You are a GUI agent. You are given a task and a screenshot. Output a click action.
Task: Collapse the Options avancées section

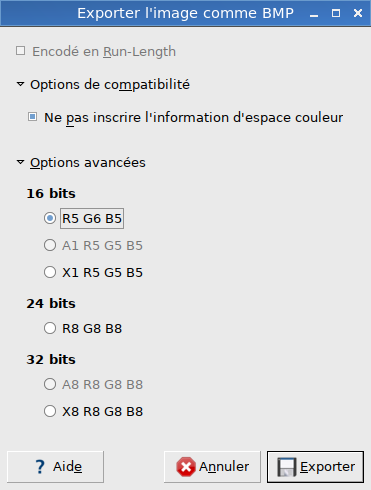(x=20, y=162)
